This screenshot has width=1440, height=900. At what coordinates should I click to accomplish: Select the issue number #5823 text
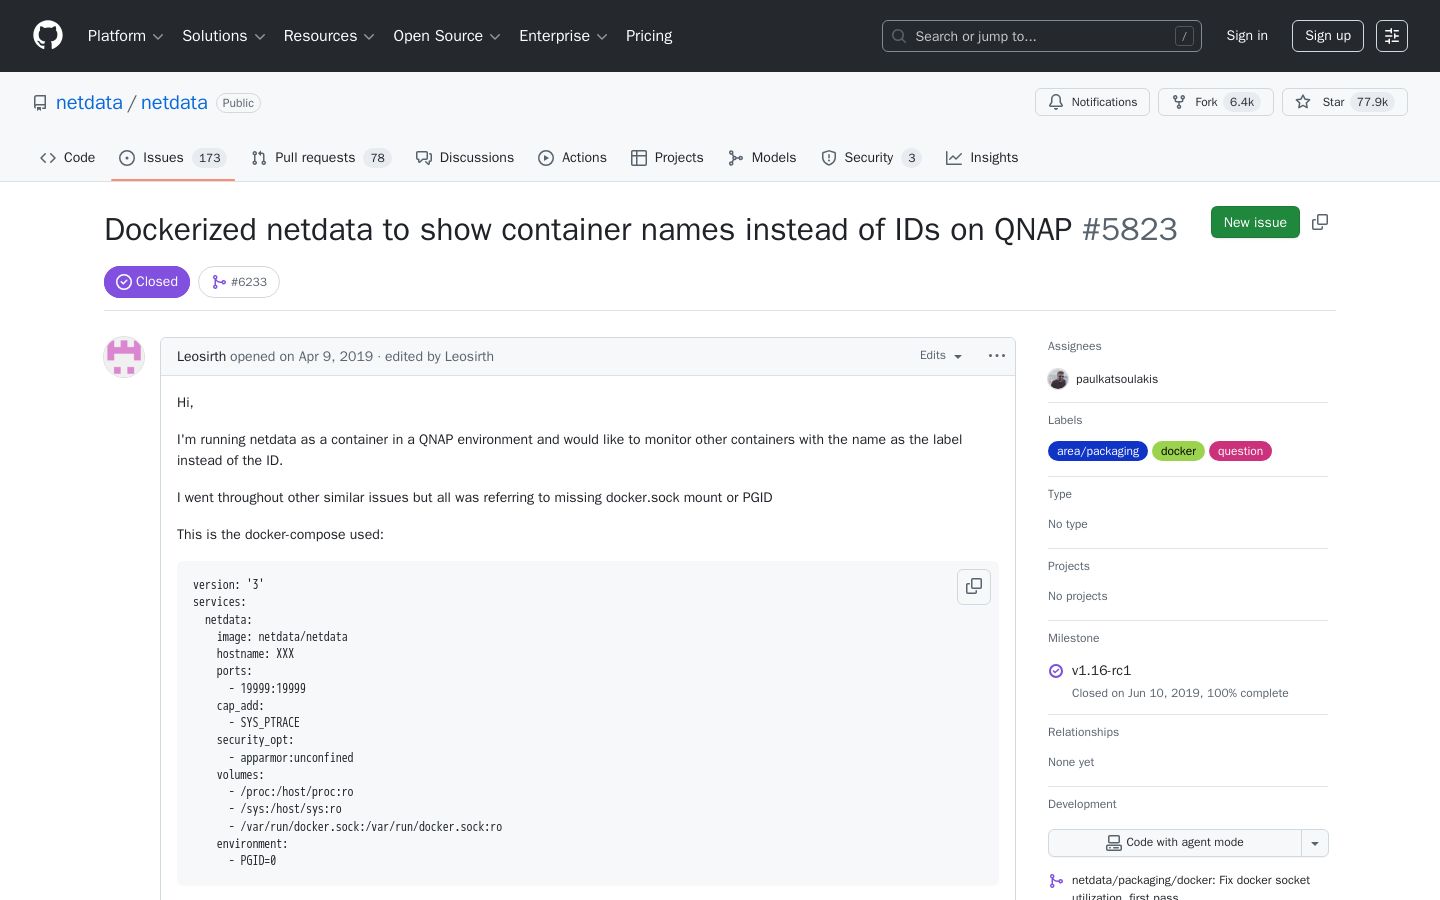[1130, 229]
